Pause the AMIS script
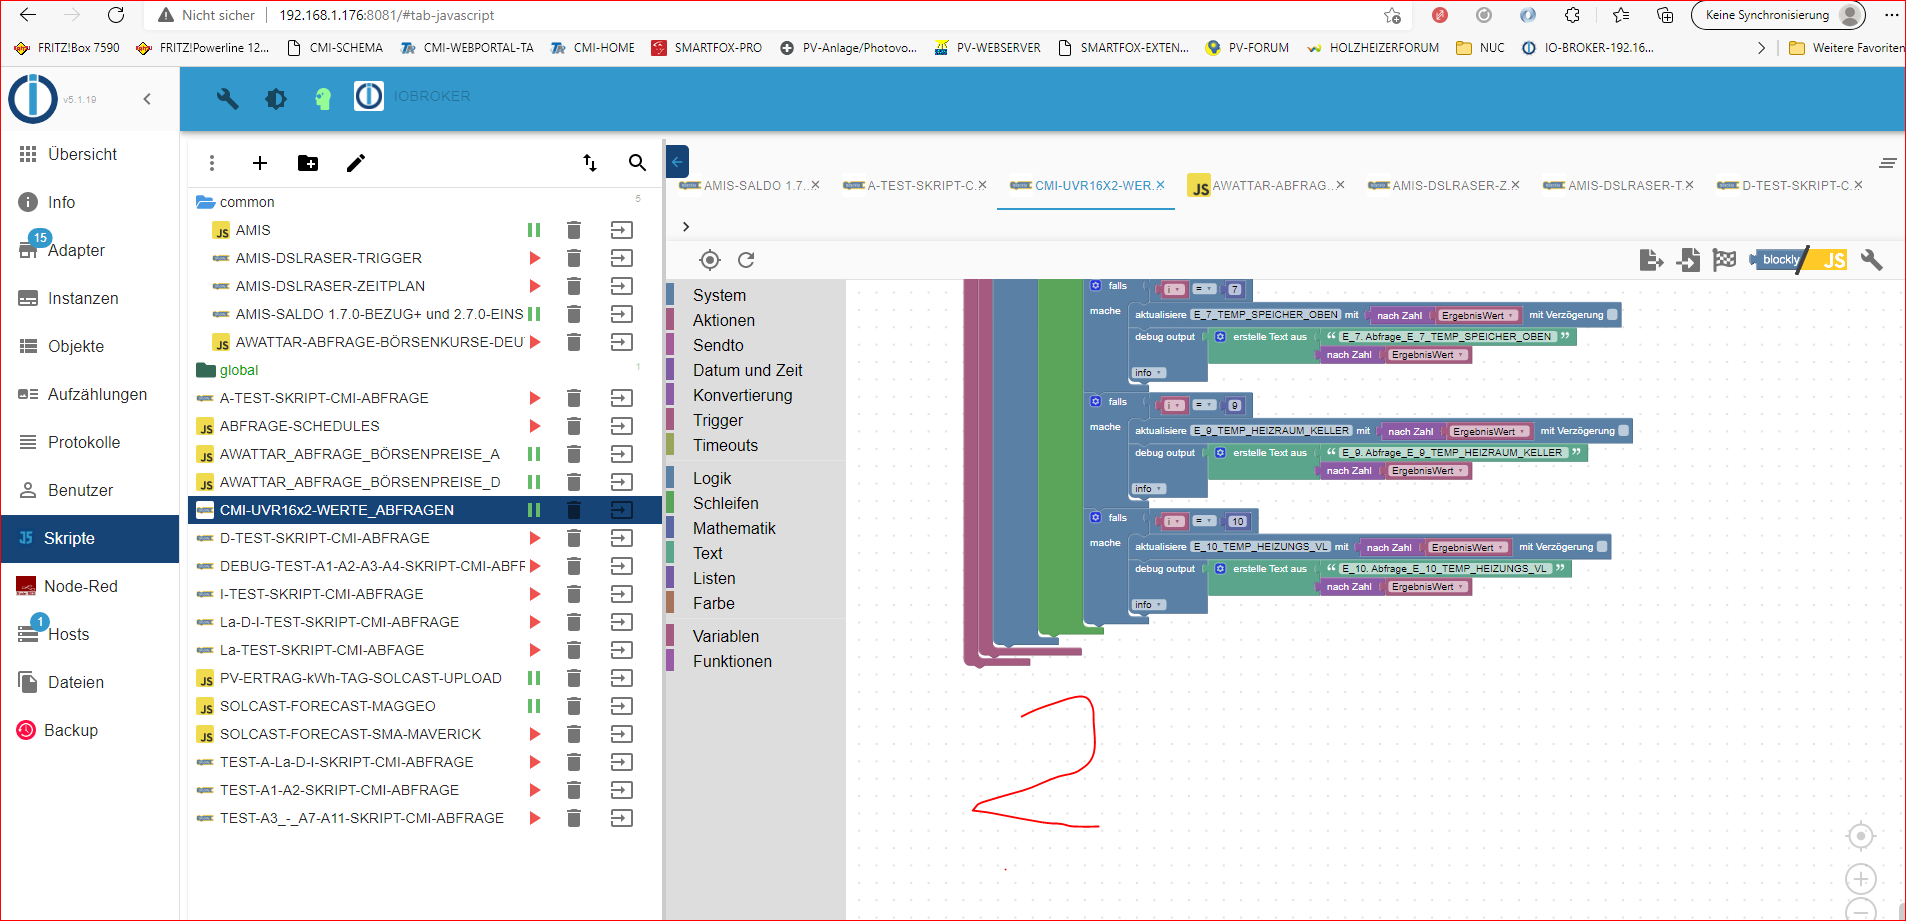Screen dimensions: 1906x921 (534, 230)
